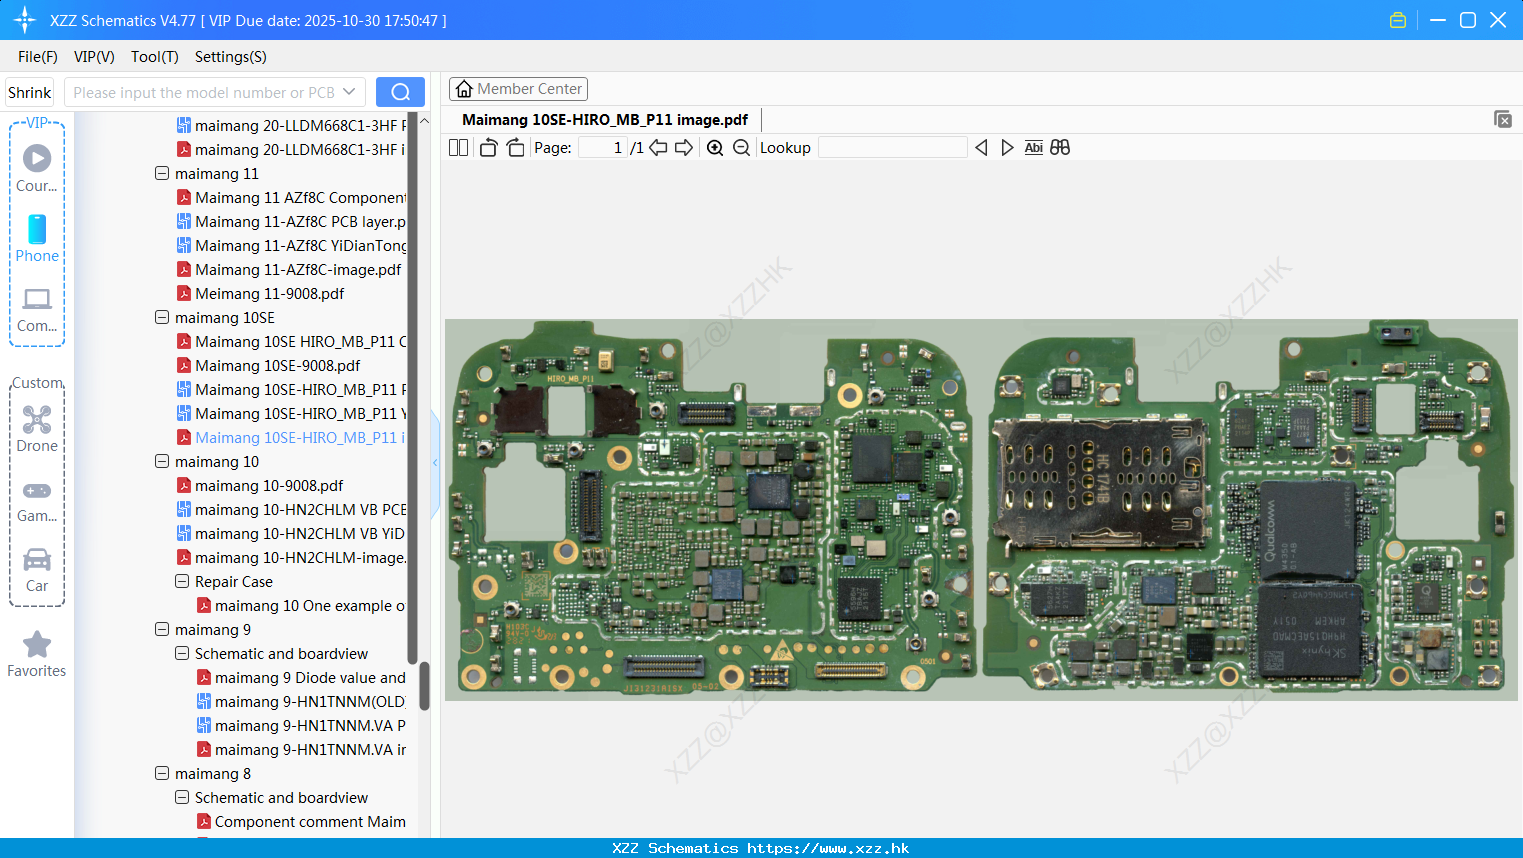Find the next lookup match
Image resolution: width=1523 pixels, height=858 pixels.
(x=1007, y=147)
